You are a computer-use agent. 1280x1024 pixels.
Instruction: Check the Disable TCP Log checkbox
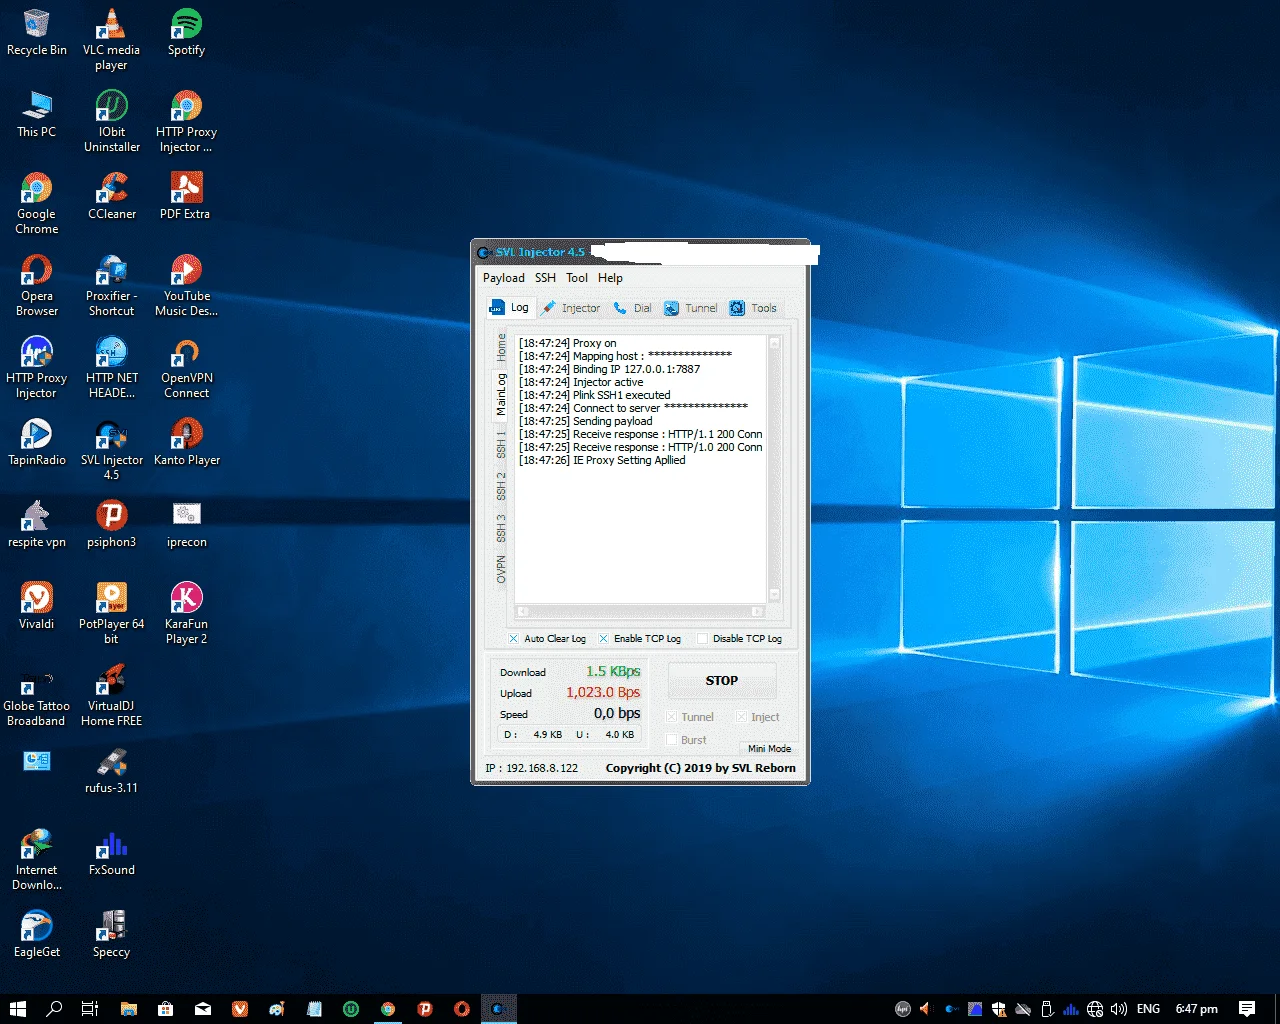pos(702,639)
